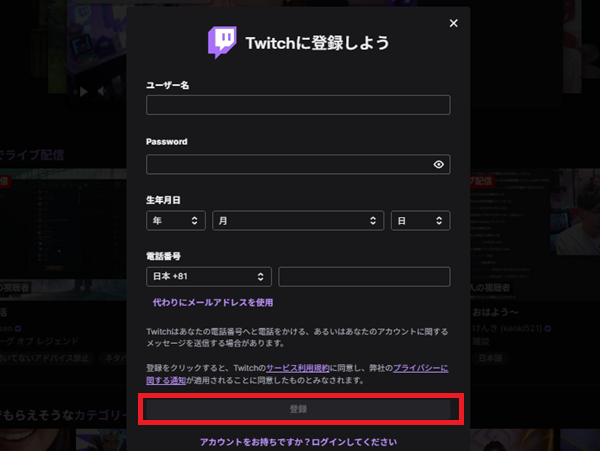
Task: Open the 日本 +81 country code dropdown
Action: point(209,277)
